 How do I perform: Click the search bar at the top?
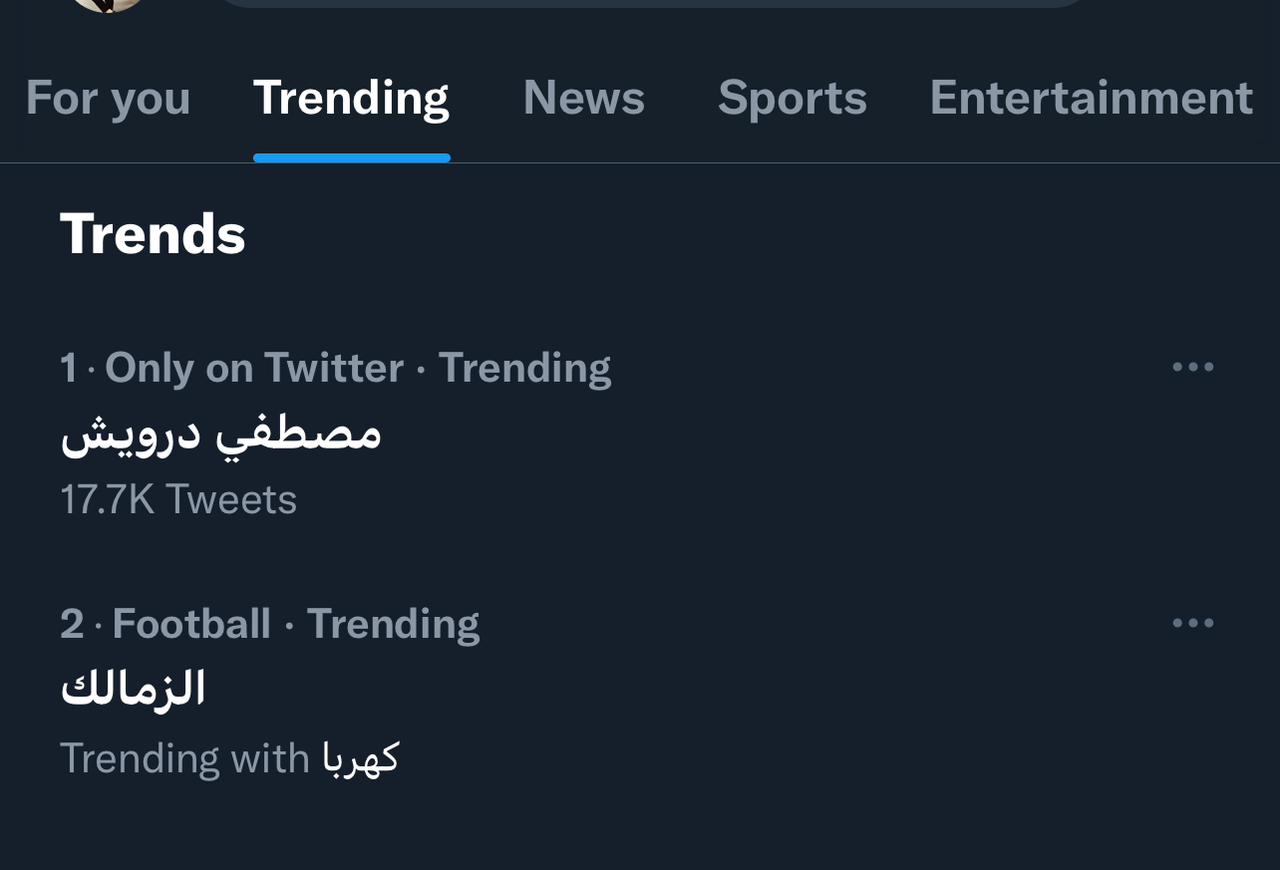point(650,3)
